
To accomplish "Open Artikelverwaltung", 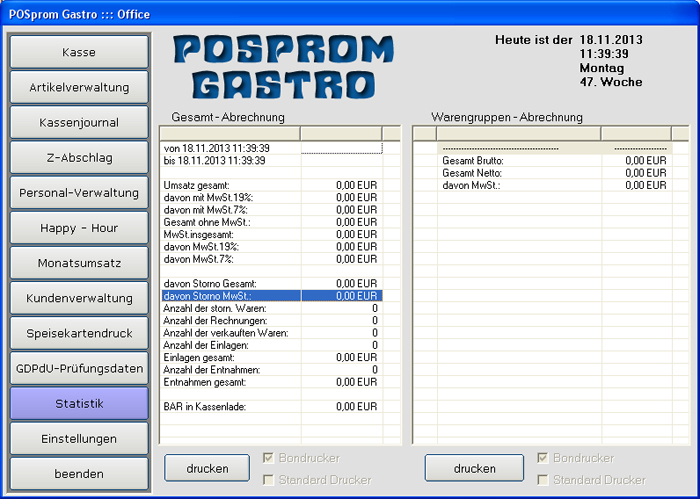I will (x=79, y=87).
